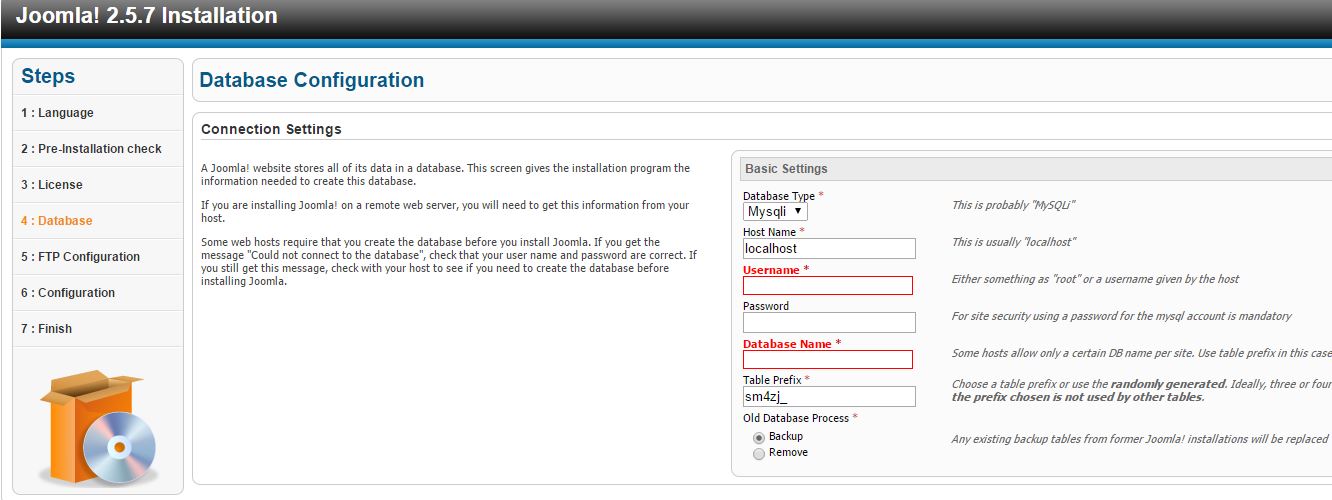
Task: Click the Database Configuration heading
Action: 312,80
